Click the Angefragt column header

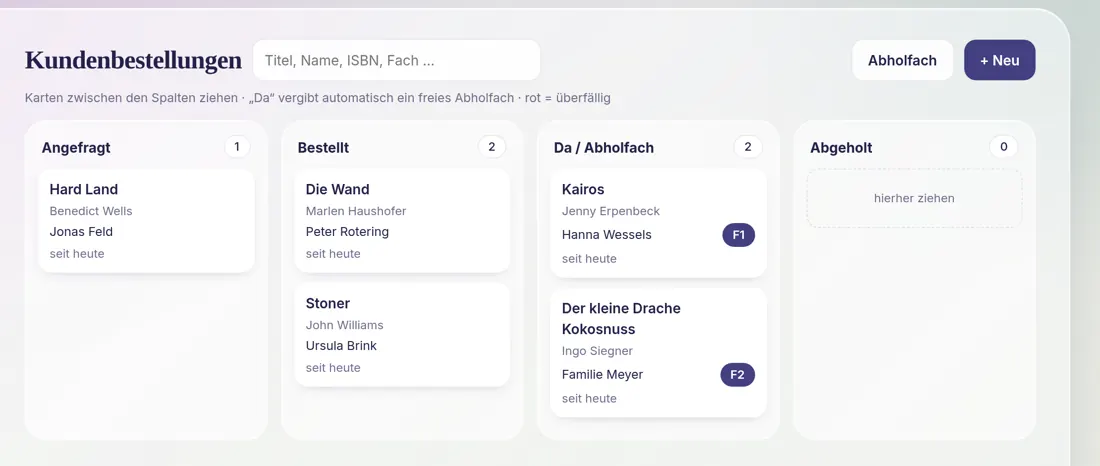click(x=76, y=148)
